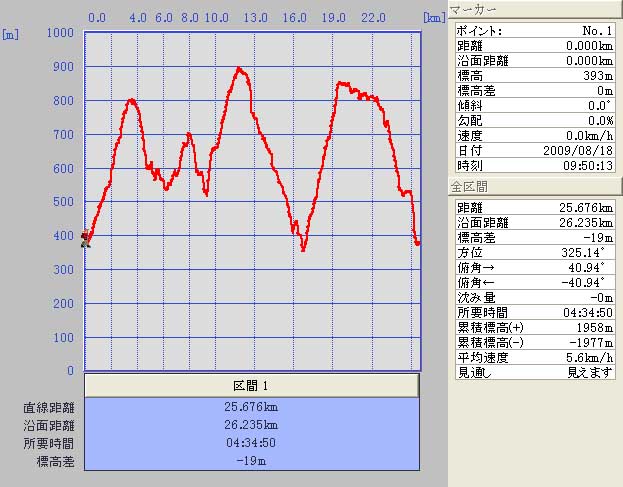Select the 所要時間 04:34:50 row in 全区間
Screen dimensions: 623x487
tap(535, 312)
